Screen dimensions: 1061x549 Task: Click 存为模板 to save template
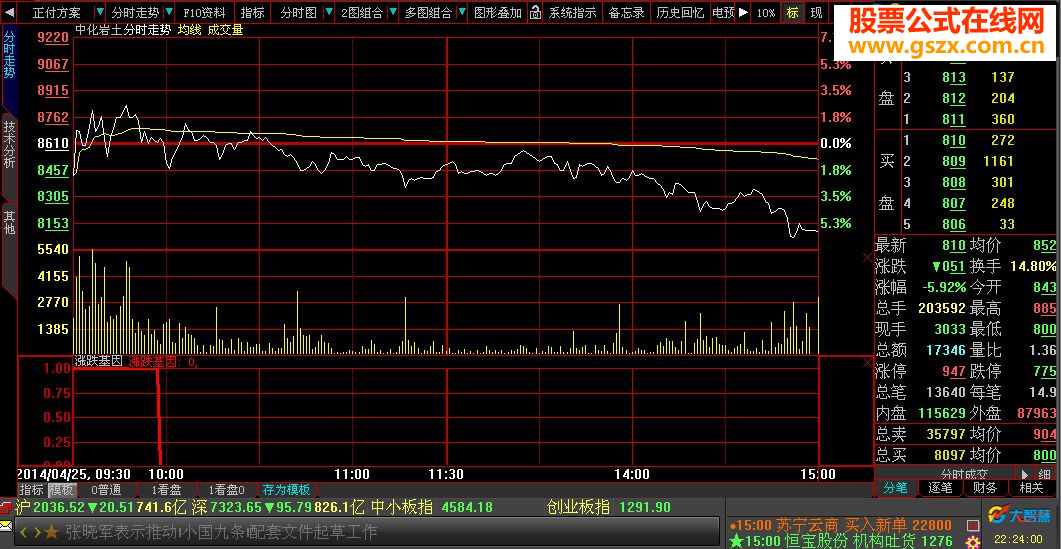[287, 490]
